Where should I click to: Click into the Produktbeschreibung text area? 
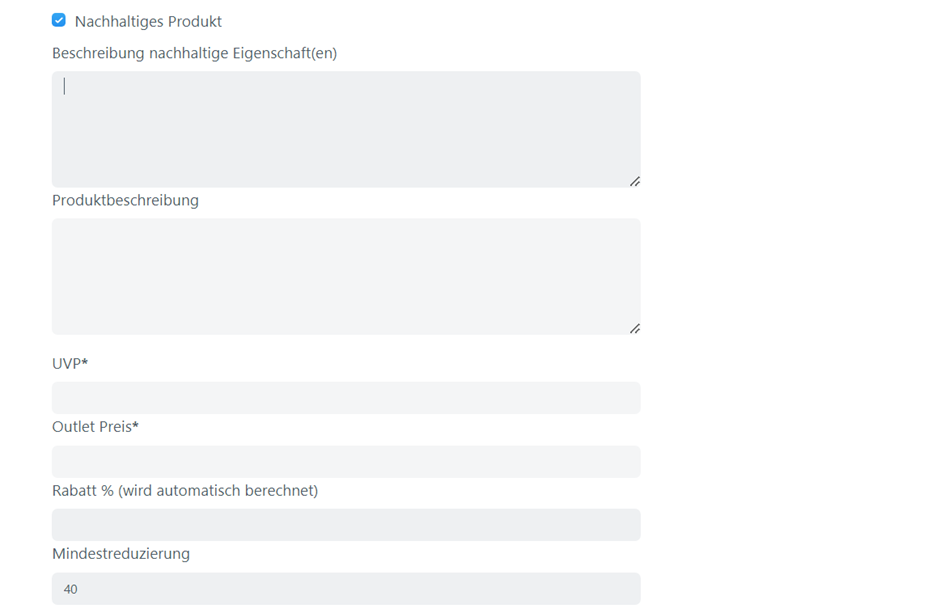pyautogui.click(x=346, y=276)
